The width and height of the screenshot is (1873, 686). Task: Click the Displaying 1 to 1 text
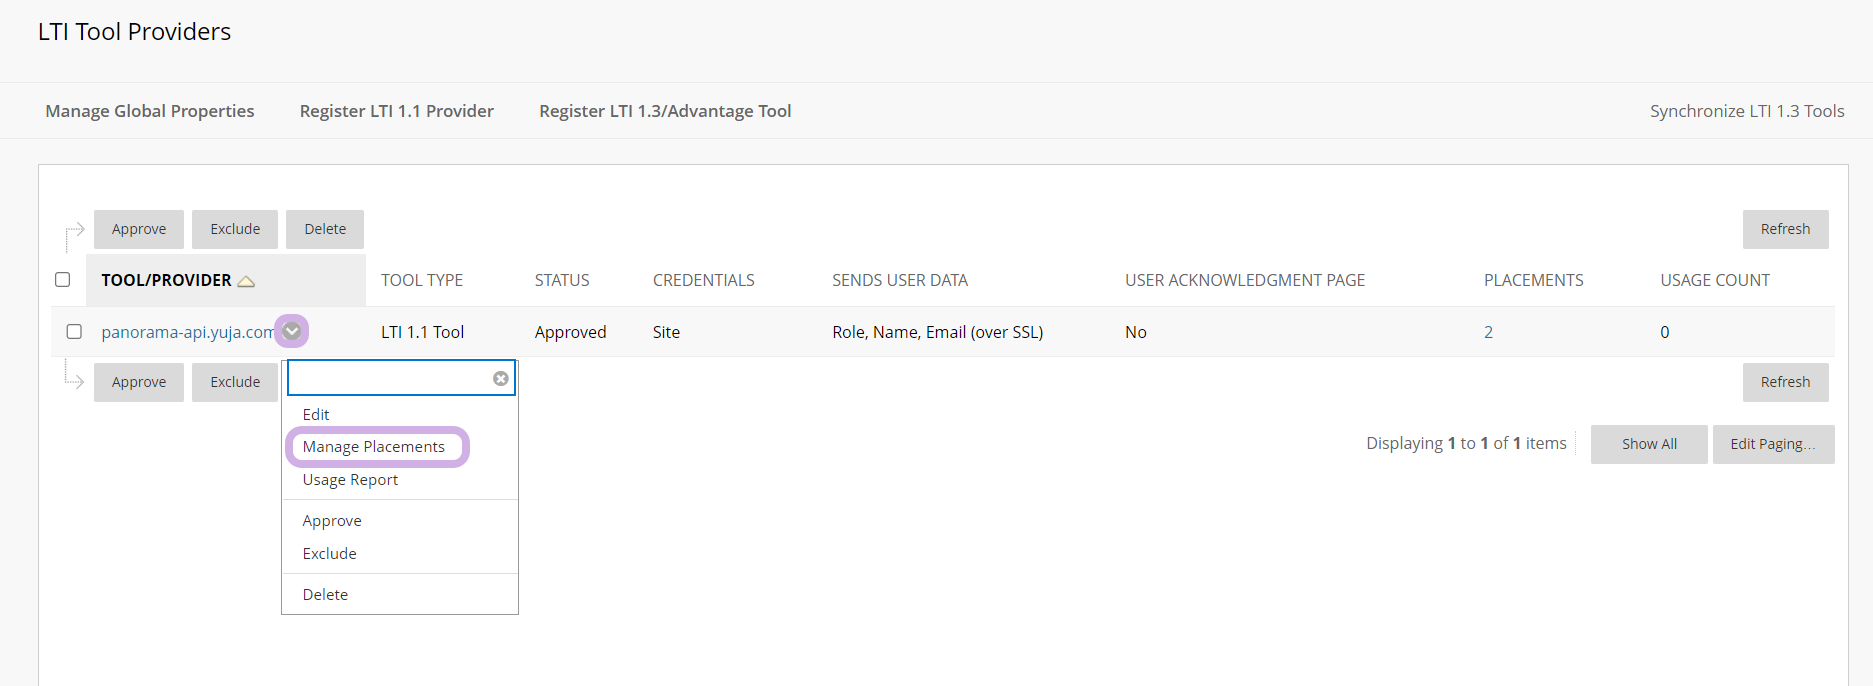(1466, 443)
